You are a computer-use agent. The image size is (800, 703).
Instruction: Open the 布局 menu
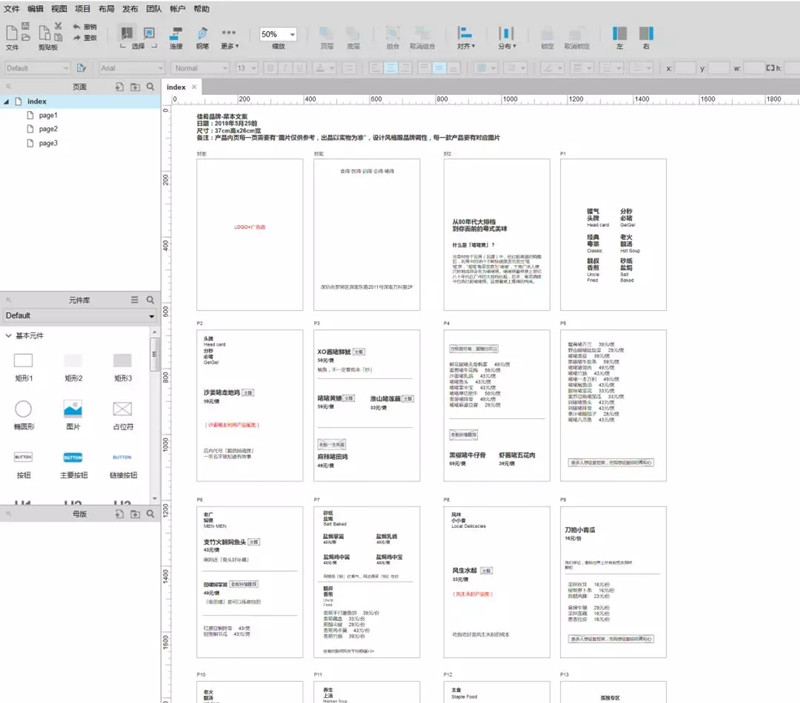tap(106, 8)
